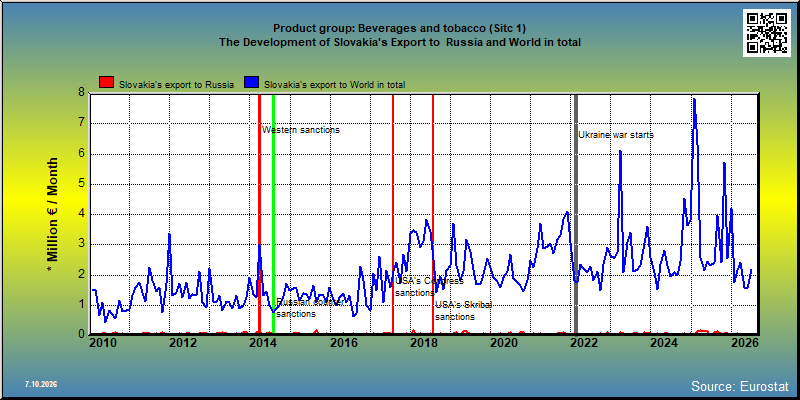This screenshot has height=400, width=800.
Task: Click the y-axis value 5
Action: 81,184
